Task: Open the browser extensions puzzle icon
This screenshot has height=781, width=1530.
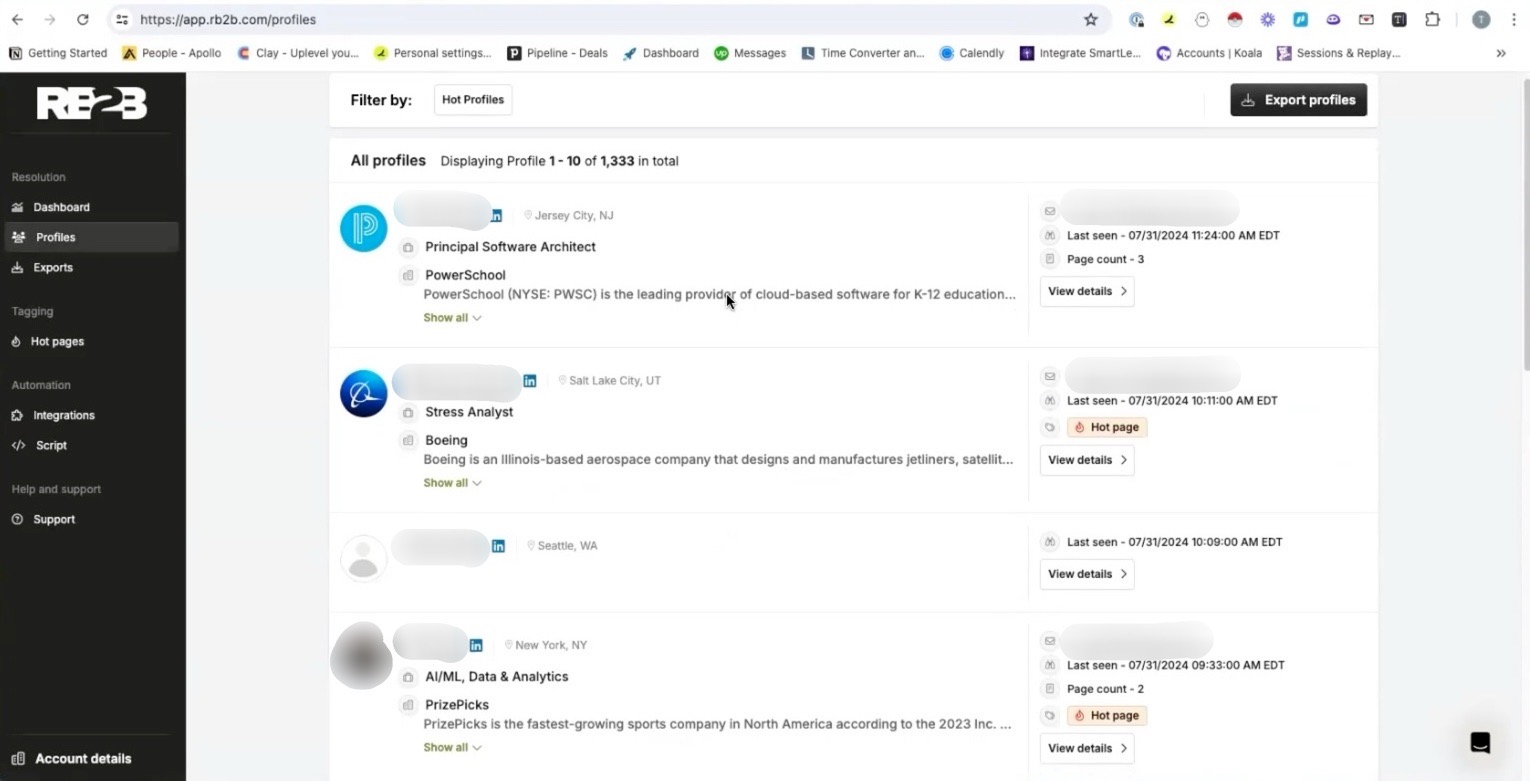Action: tap(1432, 19)
